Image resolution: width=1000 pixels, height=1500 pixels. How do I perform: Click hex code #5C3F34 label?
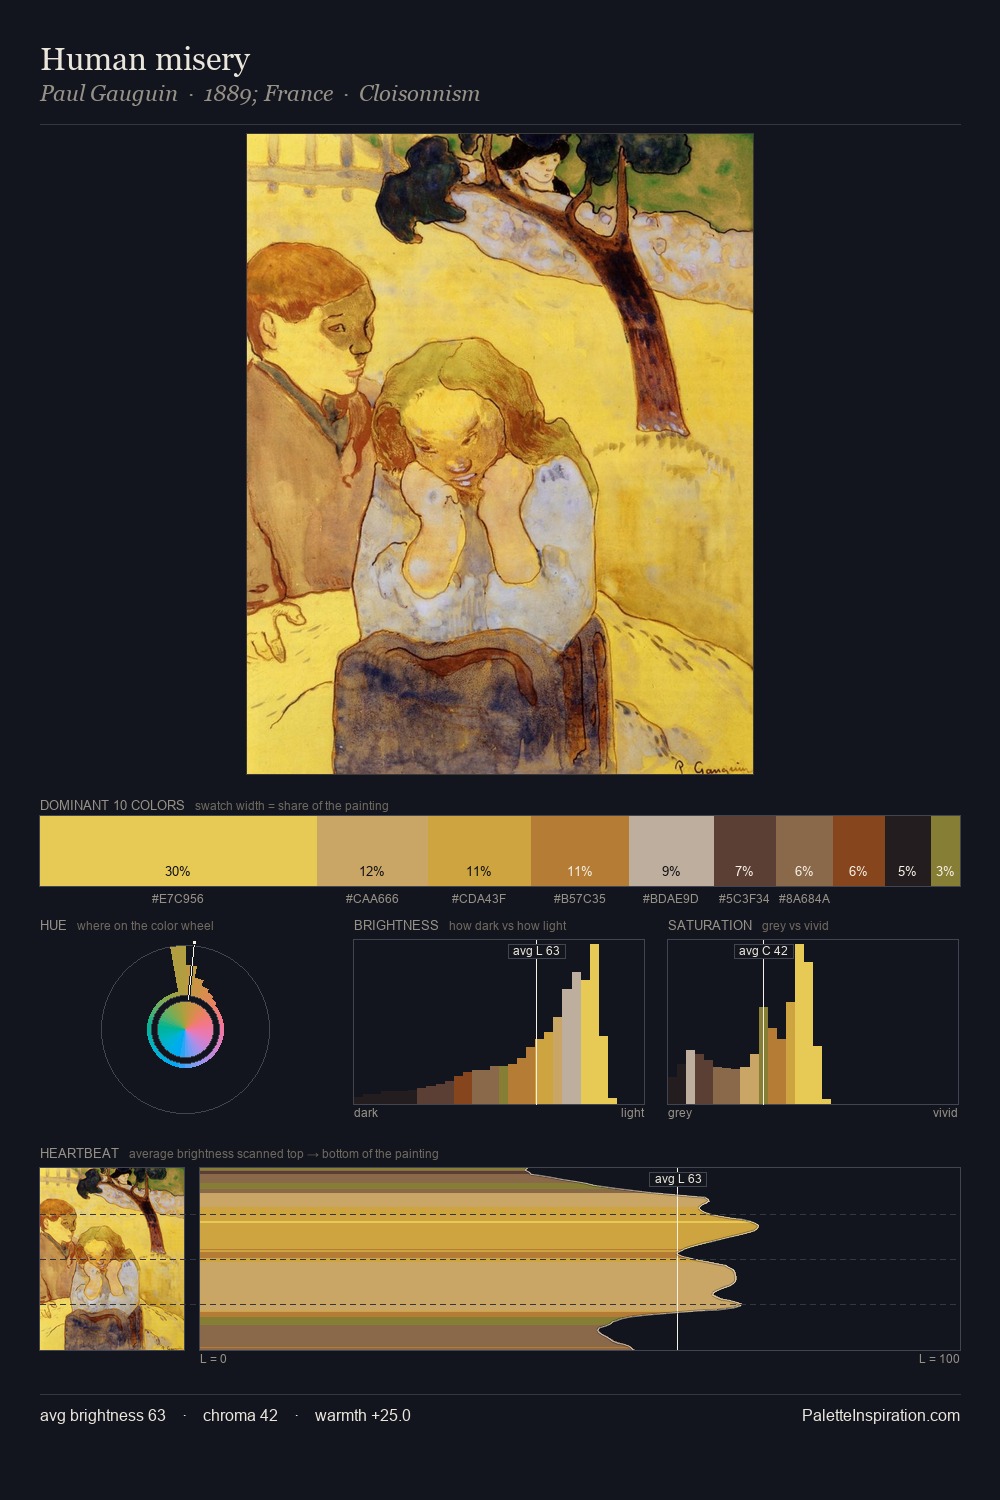pyautogui.click(x=744, y=898)
